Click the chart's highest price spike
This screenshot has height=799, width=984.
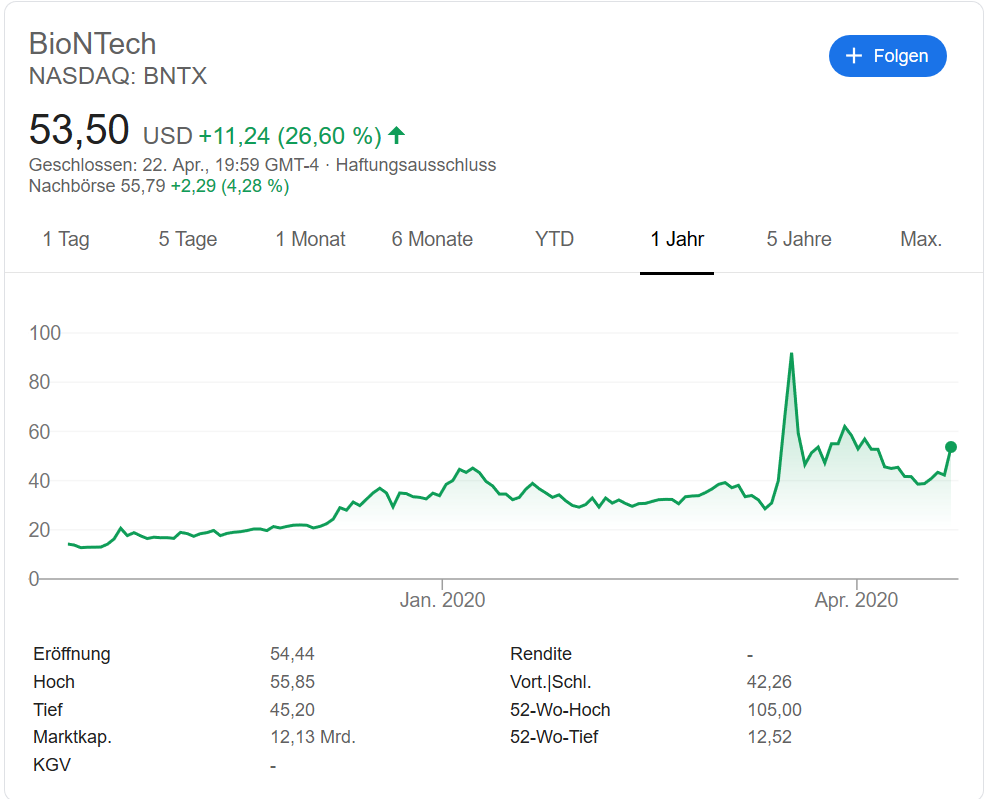coord(791,354)
